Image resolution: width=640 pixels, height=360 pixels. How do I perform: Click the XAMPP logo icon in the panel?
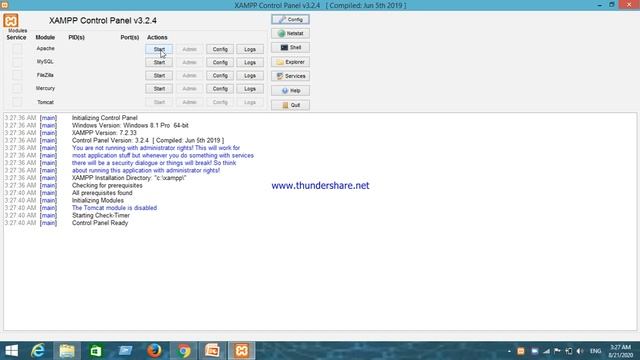pyautogui.click(x=11, y=20)
